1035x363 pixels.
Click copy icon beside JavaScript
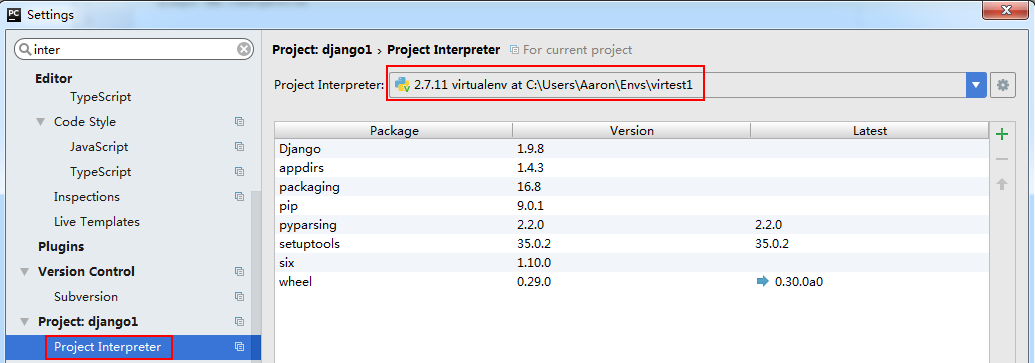[x=240, y=147]
